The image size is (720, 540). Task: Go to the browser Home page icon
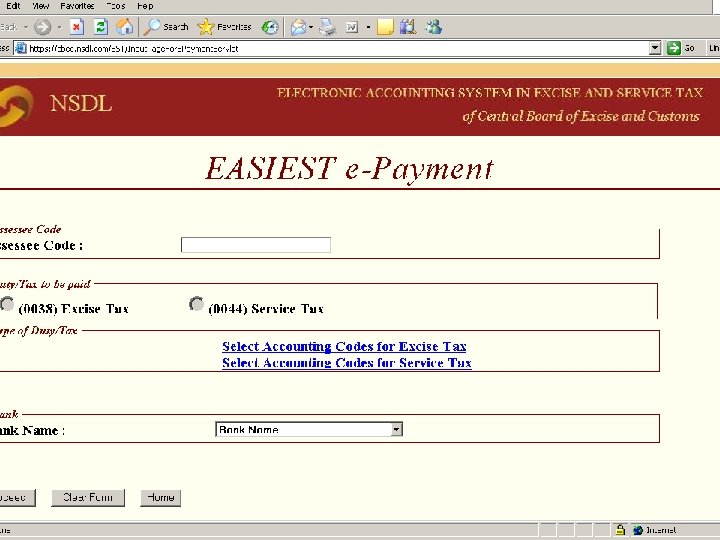pyautogui.click(x=124, y=27)
